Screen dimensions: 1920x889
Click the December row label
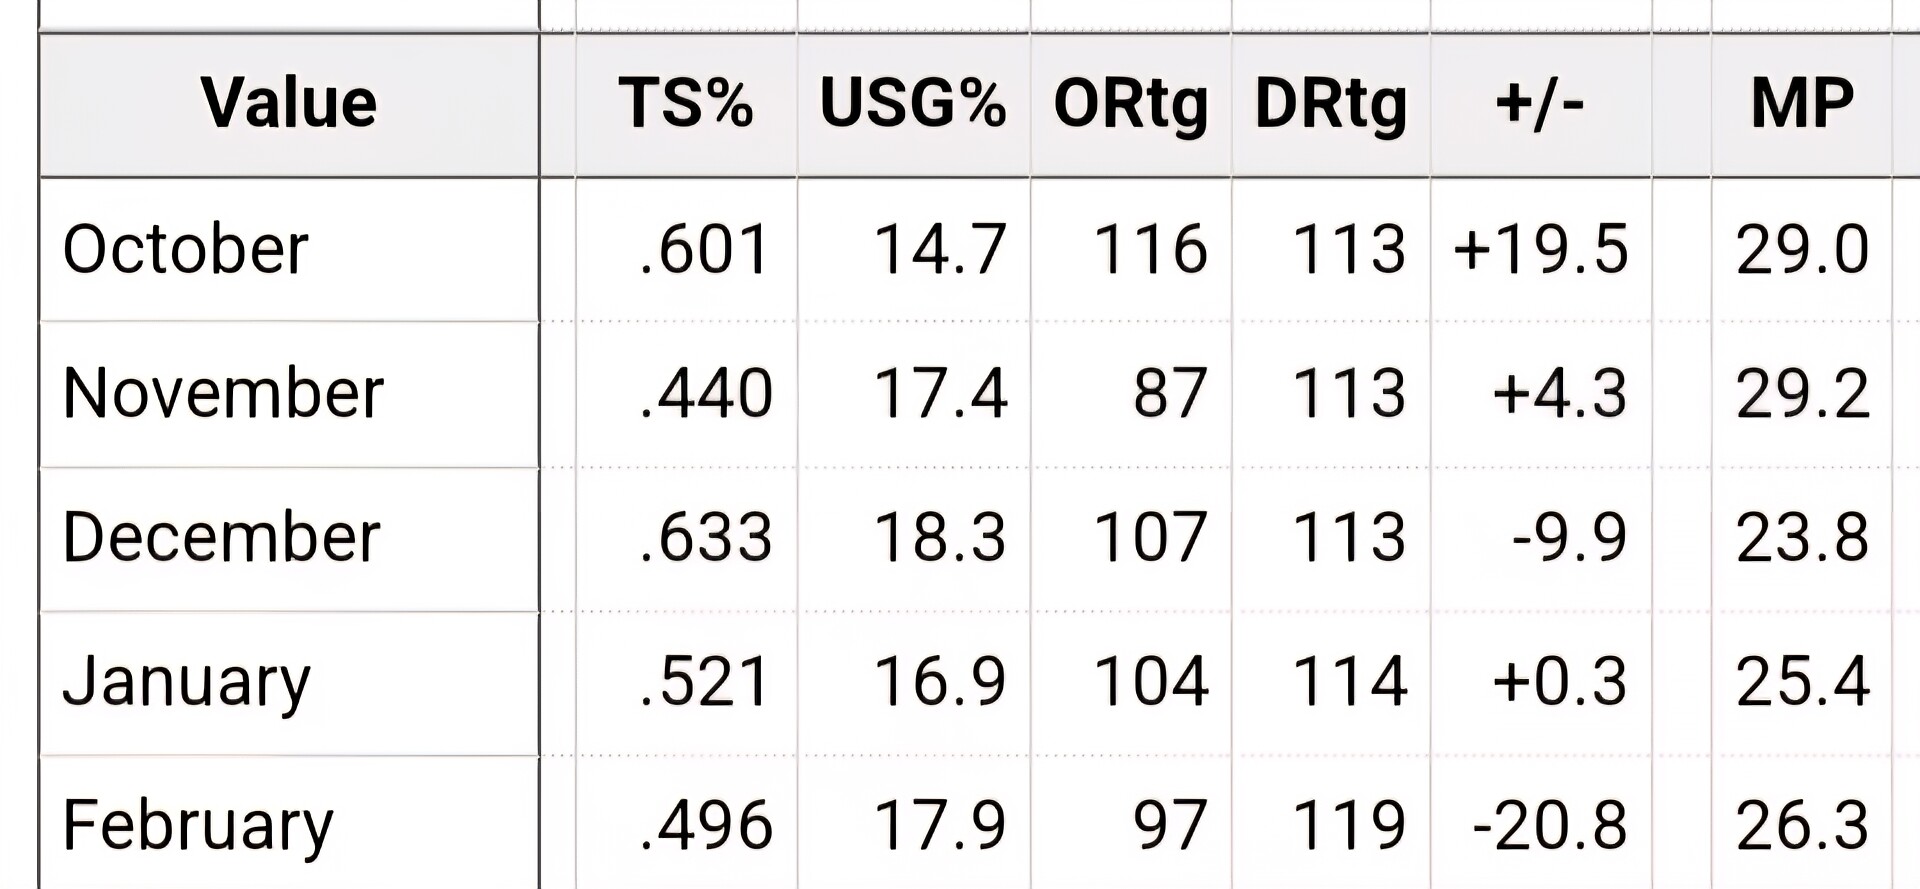click(221, 537)
